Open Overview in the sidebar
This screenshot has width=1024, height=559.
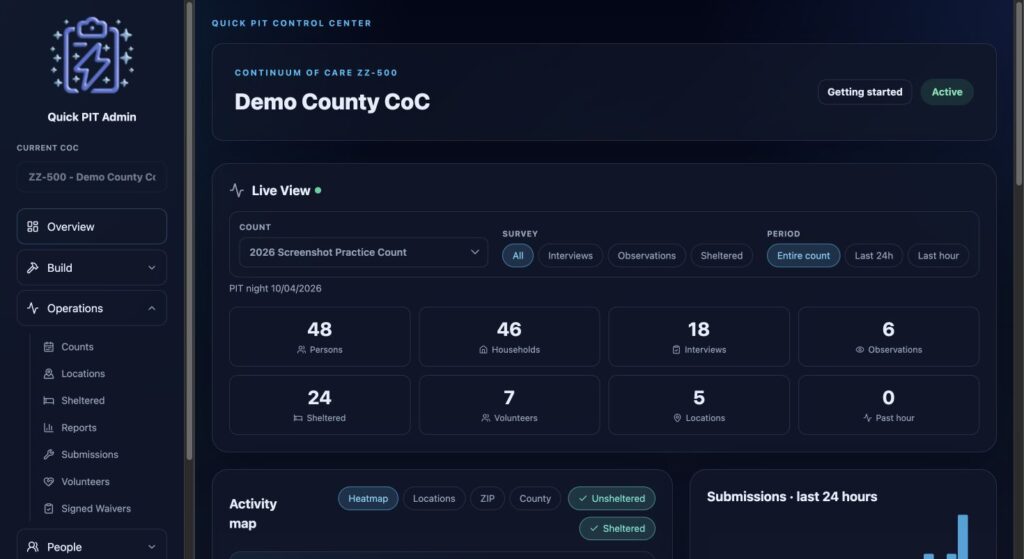click(91, 227)
